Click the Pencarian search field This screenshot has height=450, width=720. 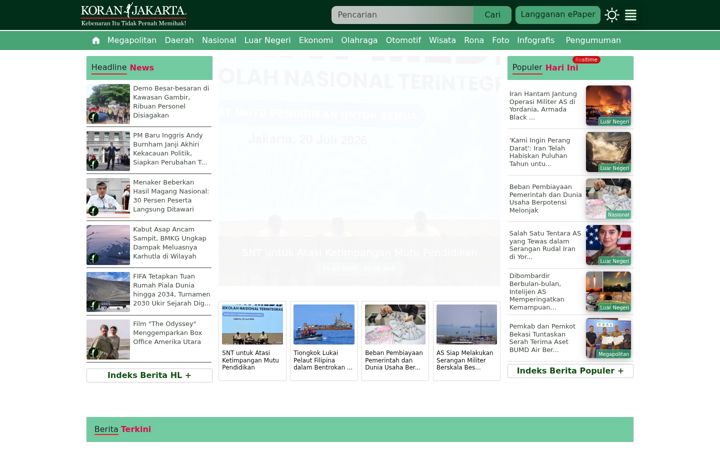(402, 15)
